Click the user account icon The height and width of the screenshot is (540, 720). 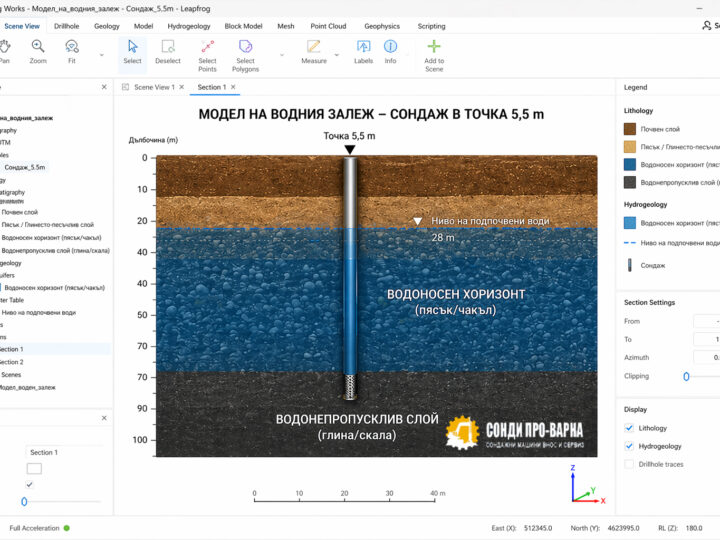coord(707,26)
